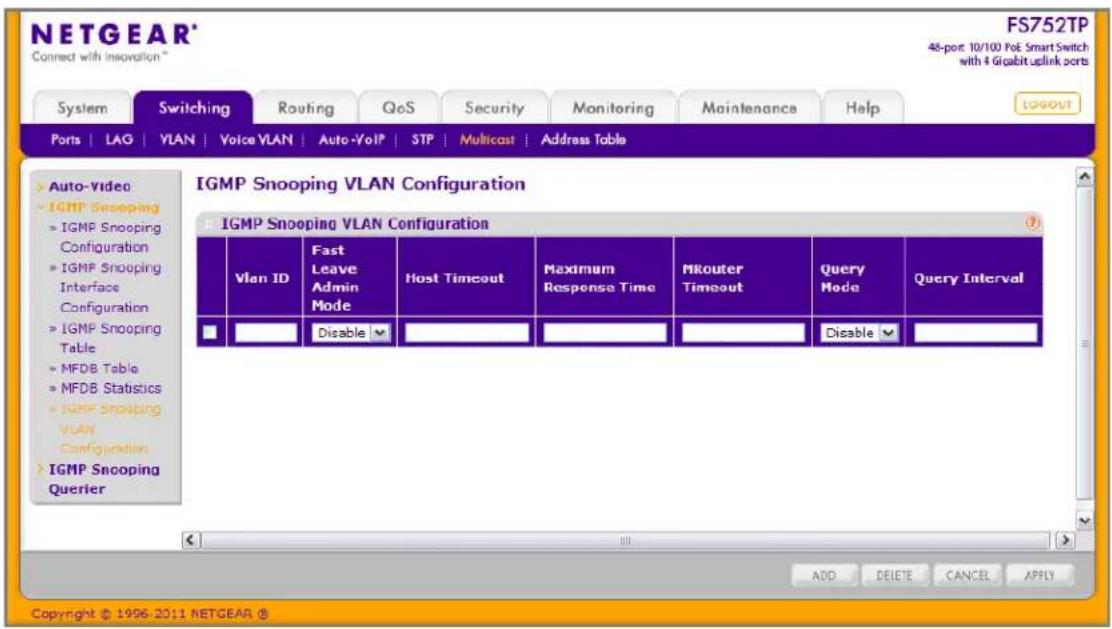The height and width of the screenshot is (629, 1112).
Task: Open the Address Table submenu
Action: [583, 140]
